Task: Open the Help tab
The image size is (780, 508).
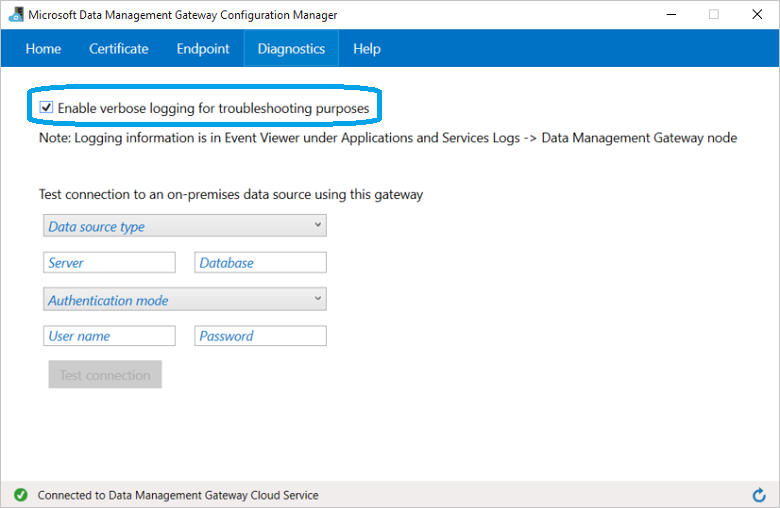Action: [367, 49]
